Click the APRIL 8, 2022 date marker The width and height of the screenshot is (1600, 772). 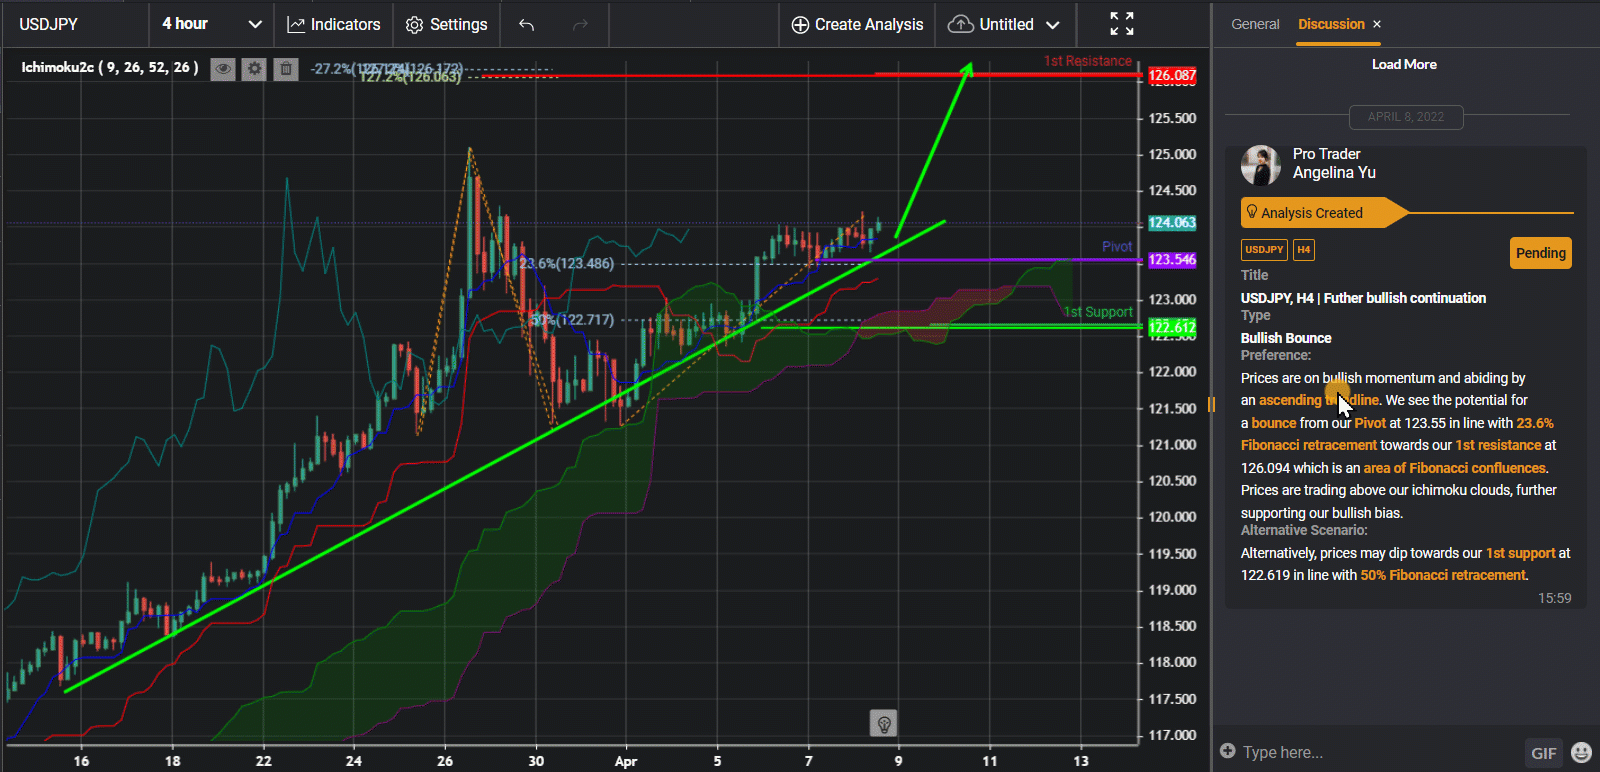[x=1406, y=117]
